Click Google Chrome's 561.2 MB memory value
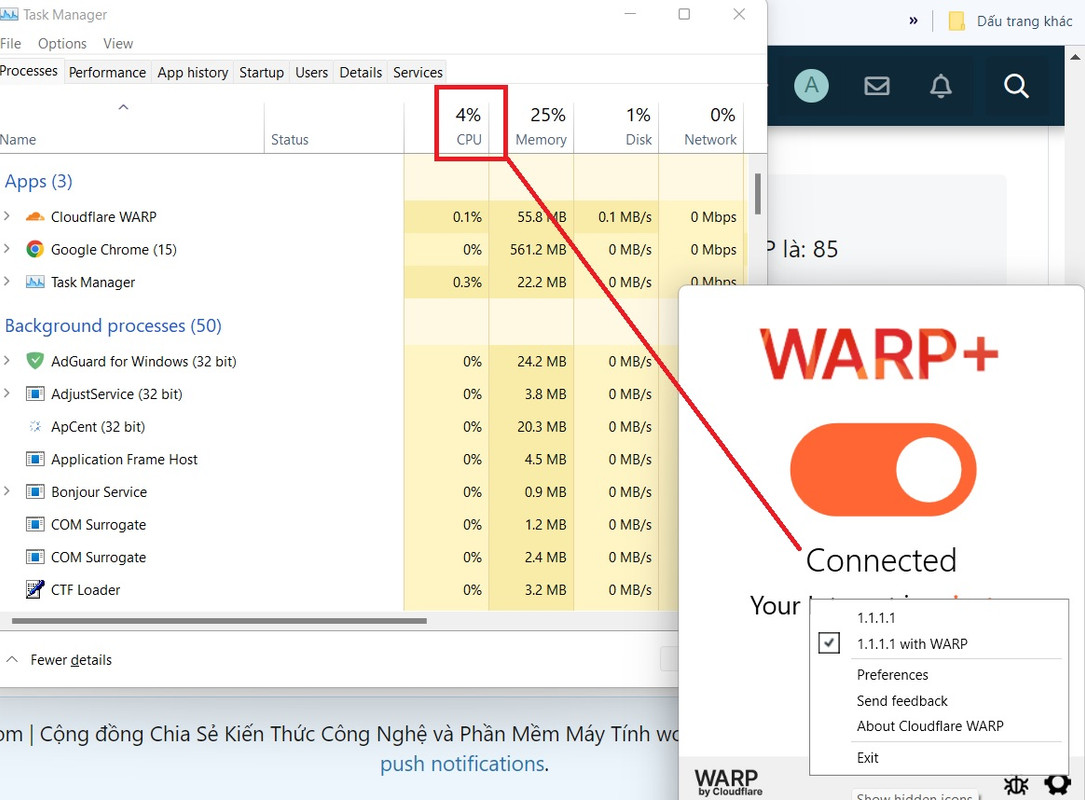Screen dimensions: 1085x800 (538, 250)
